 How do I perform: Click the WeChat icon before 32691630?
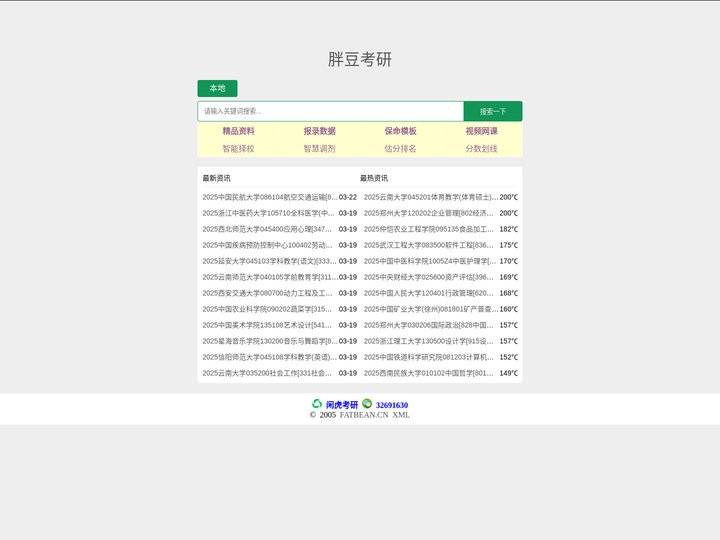[x=367, y=404]
